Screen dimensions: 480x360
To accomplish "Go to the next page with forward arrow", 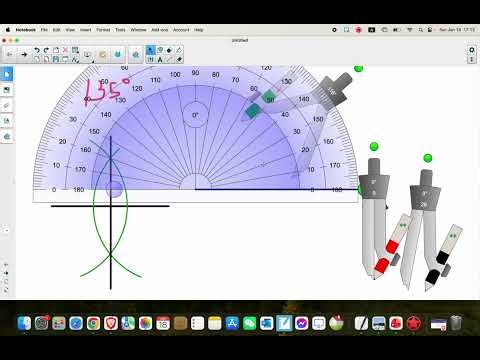I will tap(24, 54).
